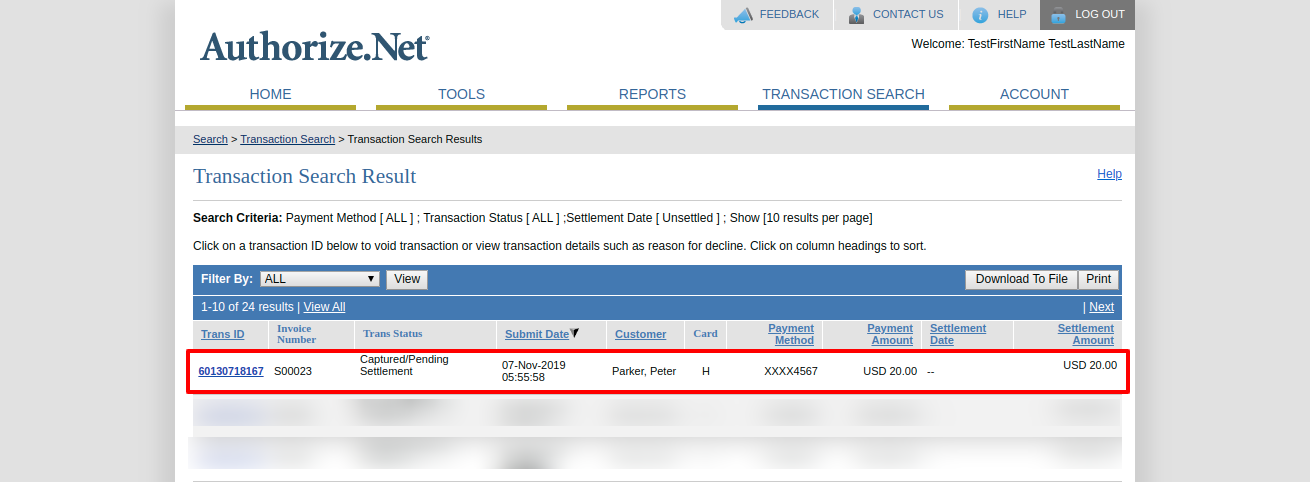Click the Log Out lock icon
Screen dimensions: 1310x482
1058,15
